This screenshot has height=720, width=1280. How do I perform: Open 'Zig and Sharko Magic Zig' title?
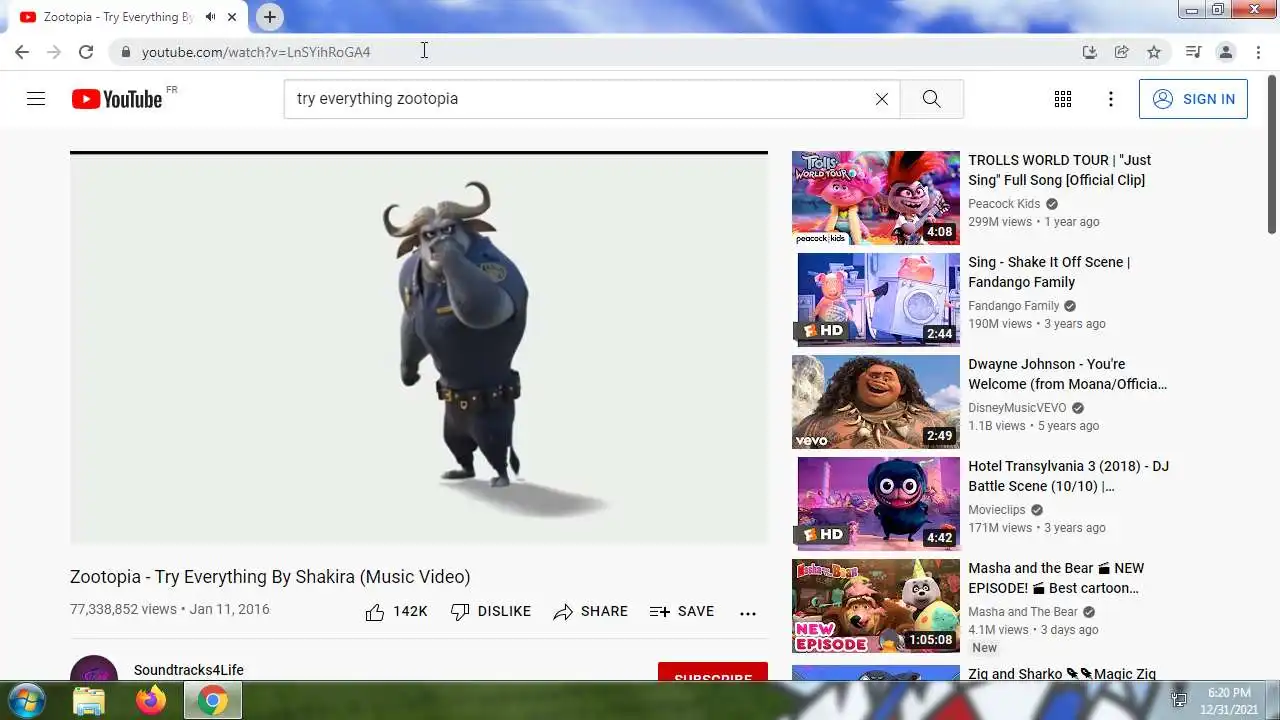pyautogui.click(x=1060, y=674)
